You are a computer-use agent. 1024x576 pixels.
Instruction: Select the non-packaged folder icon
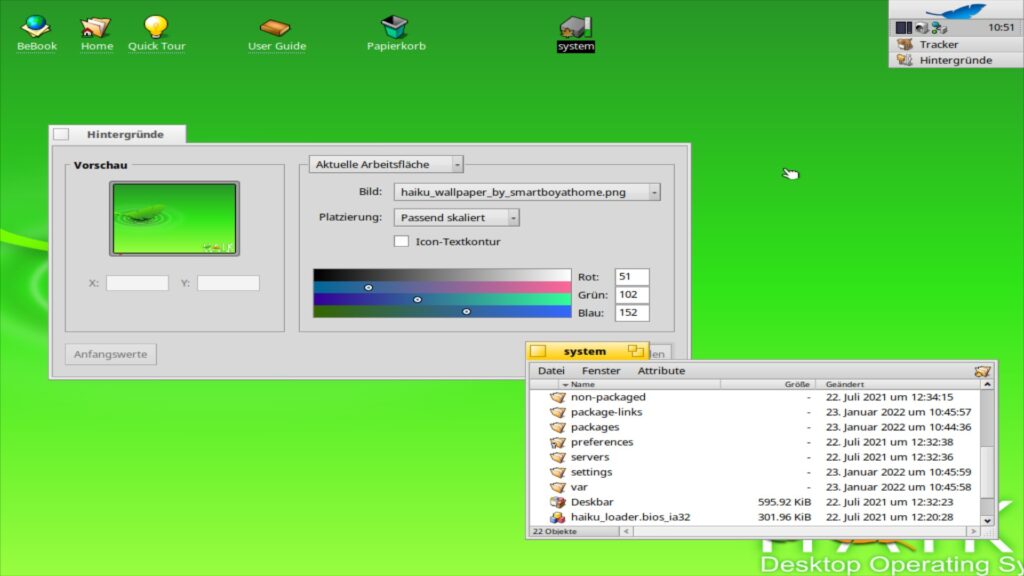coord(557,397)
